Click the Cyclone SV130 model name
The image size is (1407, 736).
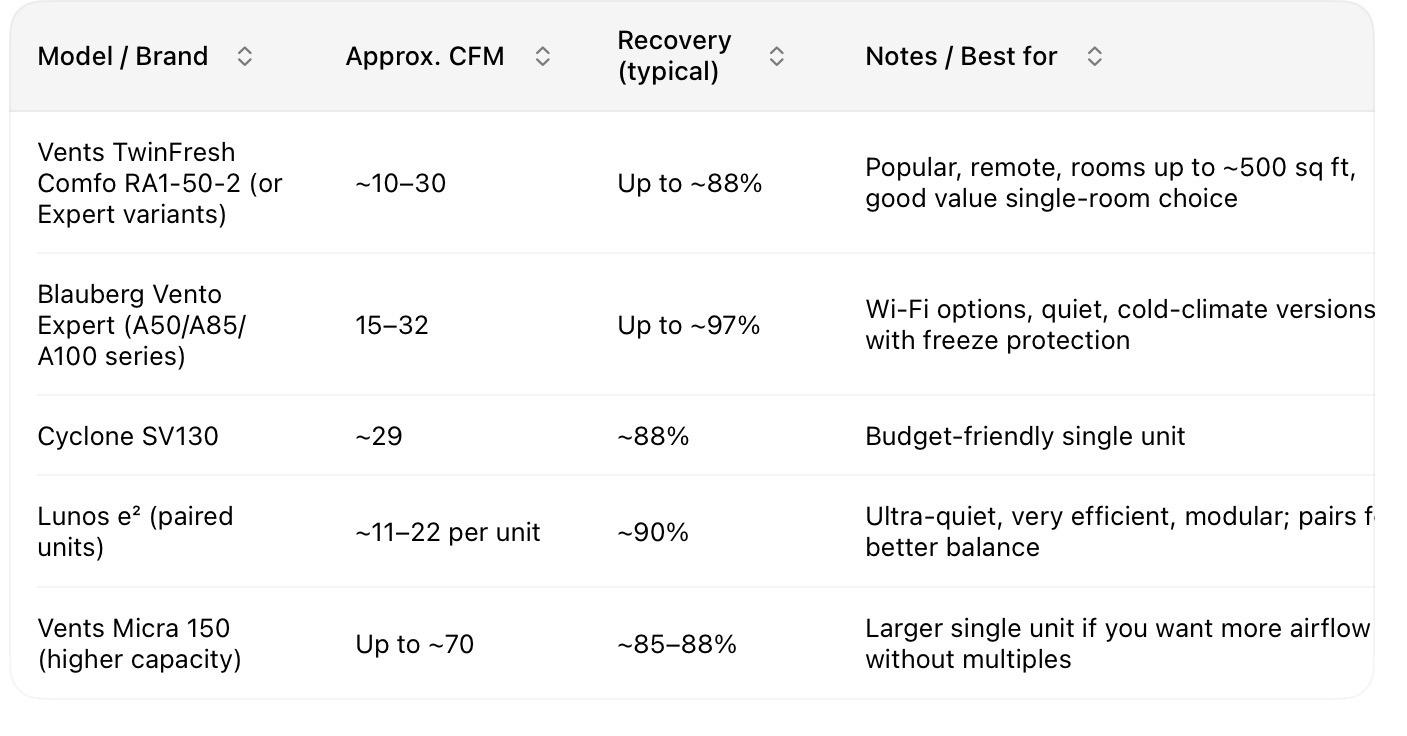[128, 436]
